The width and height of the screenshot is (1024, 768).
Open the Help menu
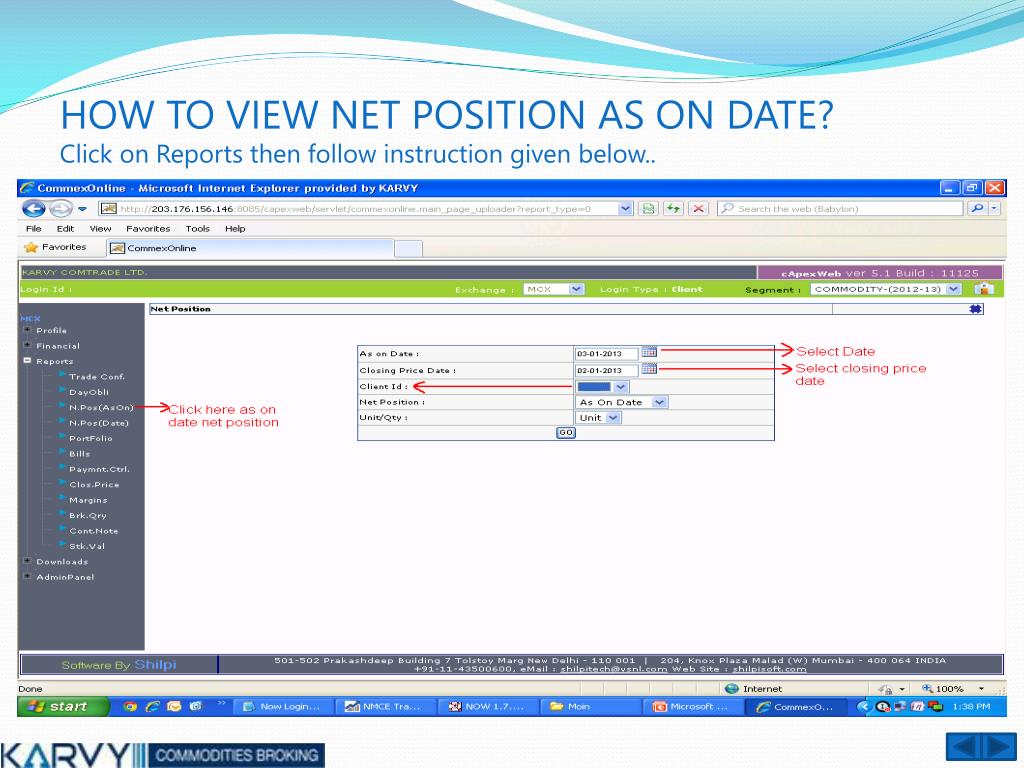(235, 229)
